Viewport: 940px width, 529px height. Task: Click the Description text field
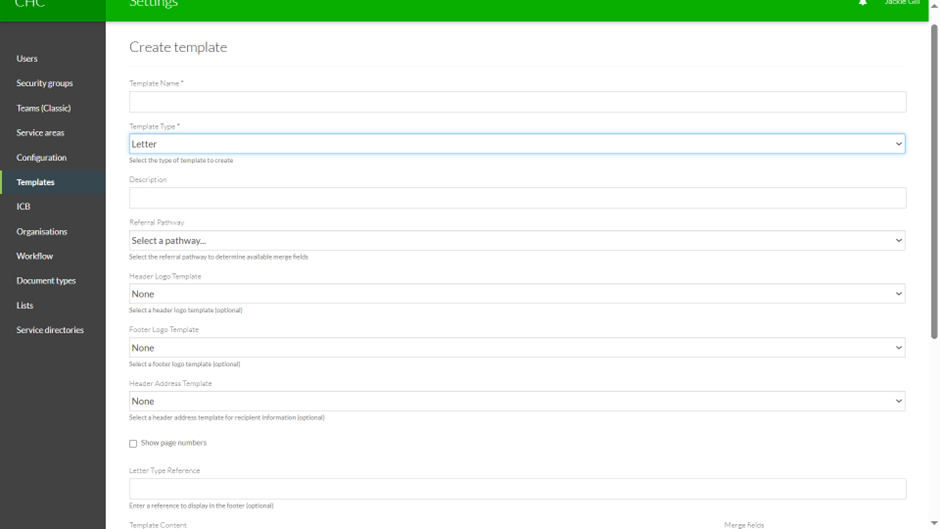pyautogui.click(x=517, y=198)
